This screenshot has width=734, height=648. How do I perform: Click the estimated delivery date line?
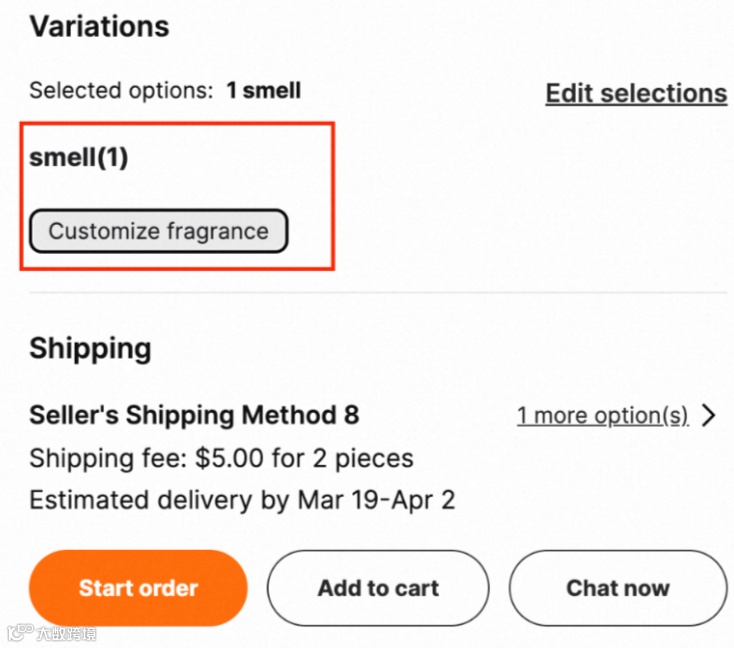pyautogui.click(x=242, y=500)
